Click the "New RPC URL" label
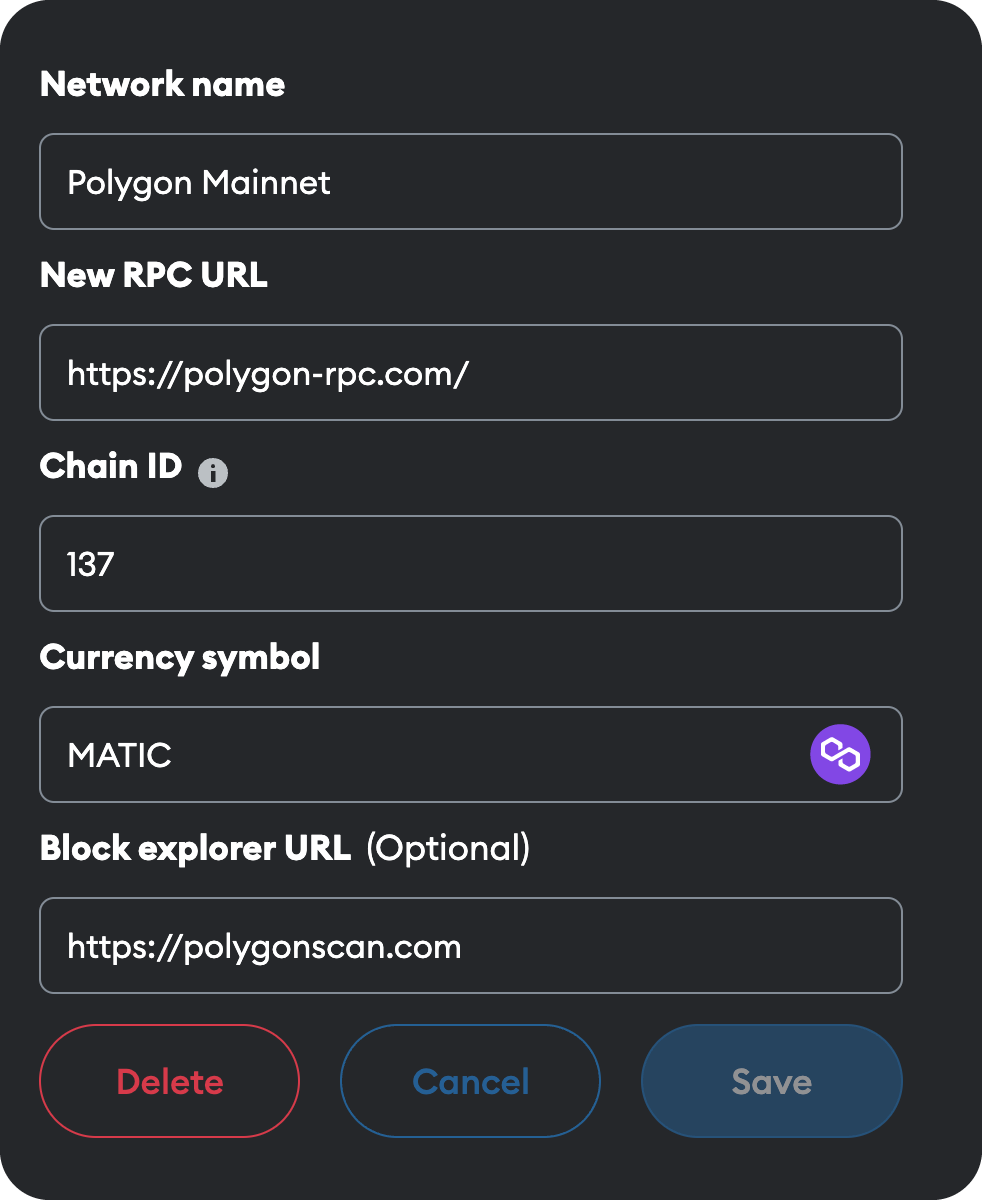Viewport: 982px width, 1200px height. (153, 275)
